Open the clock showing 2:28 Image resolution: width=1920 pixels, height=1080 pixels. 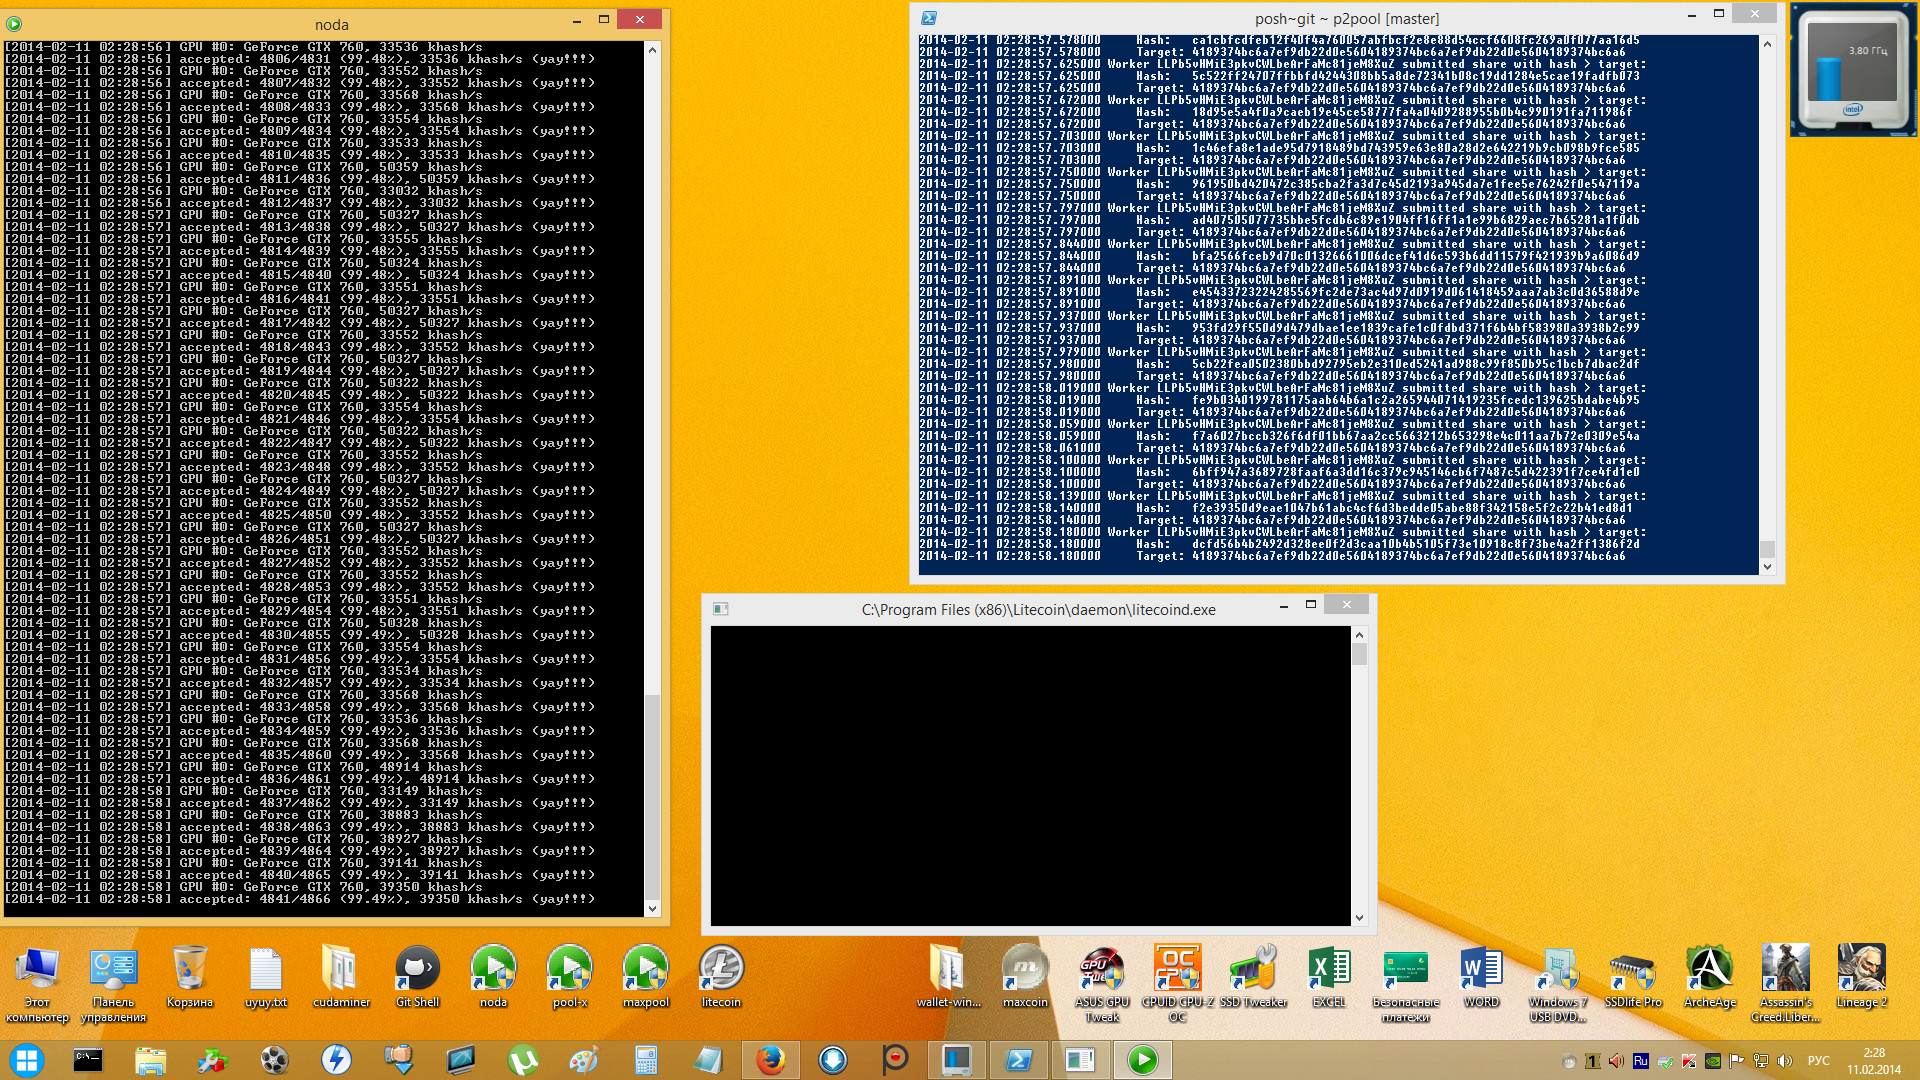[x=1874, y=1060]
